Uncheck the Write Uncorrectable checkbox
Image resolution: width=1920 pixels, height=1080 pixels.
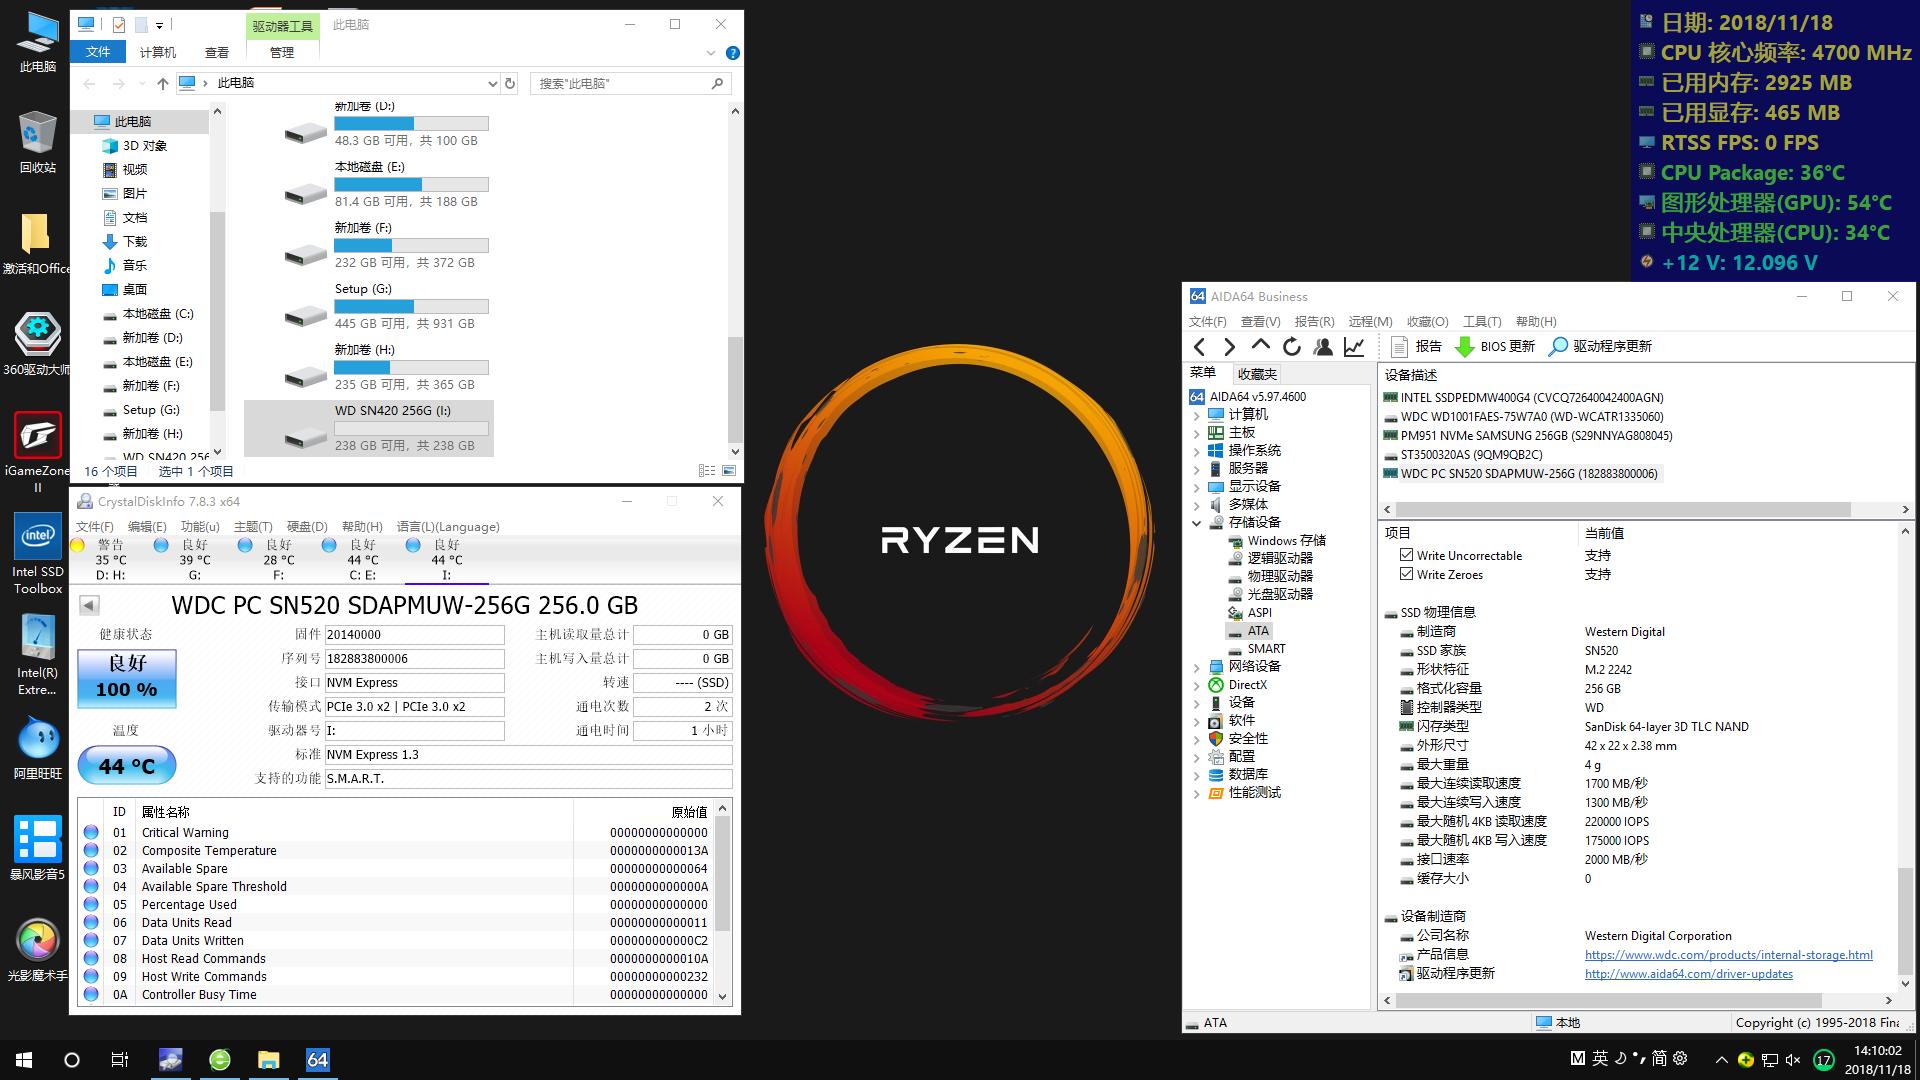[x=1406, y=555]
